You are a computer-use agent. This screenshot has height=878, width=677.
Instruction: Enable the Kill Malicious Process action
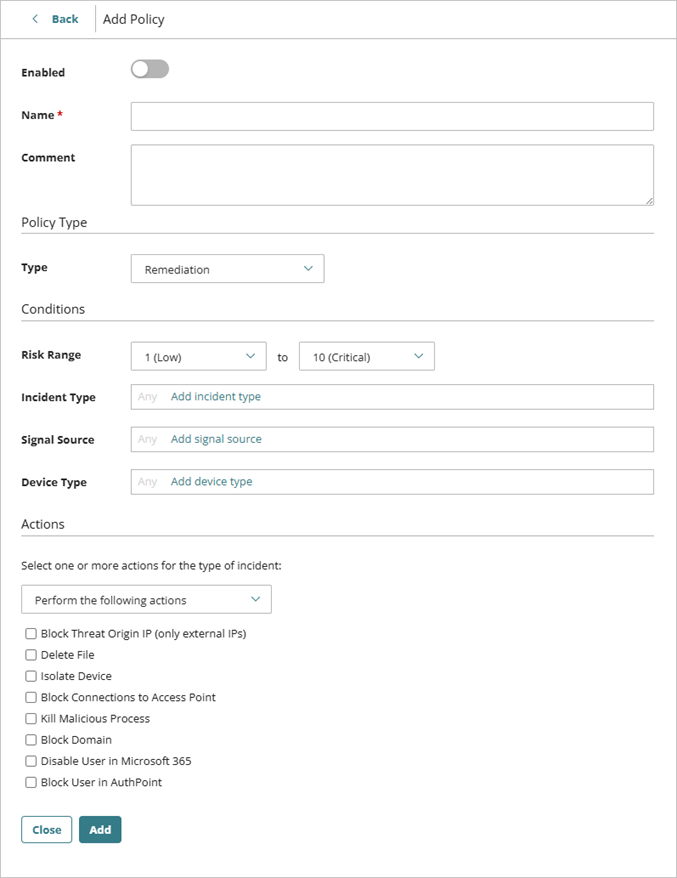tap(31, 718)
